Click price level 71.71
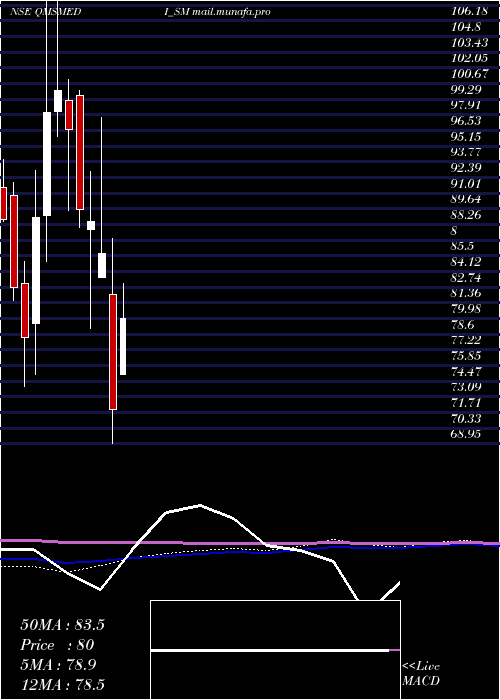The height and width of the screenshot is (700, 500). coord(466,402)
